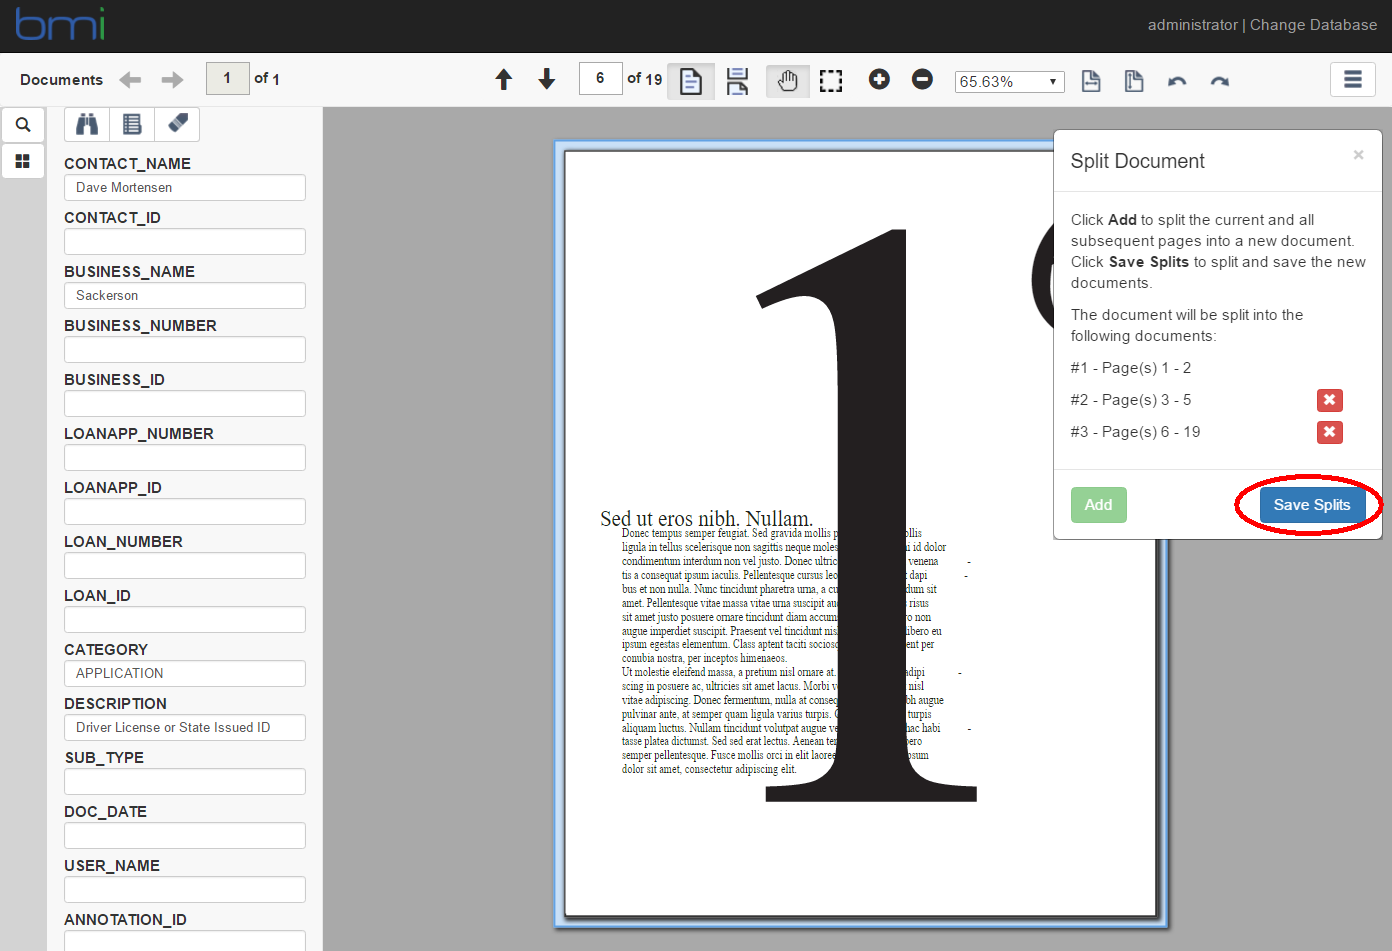Screen dimensions: 1392x951
Task: Toggle single page view mode
Action: click(691, 81)
